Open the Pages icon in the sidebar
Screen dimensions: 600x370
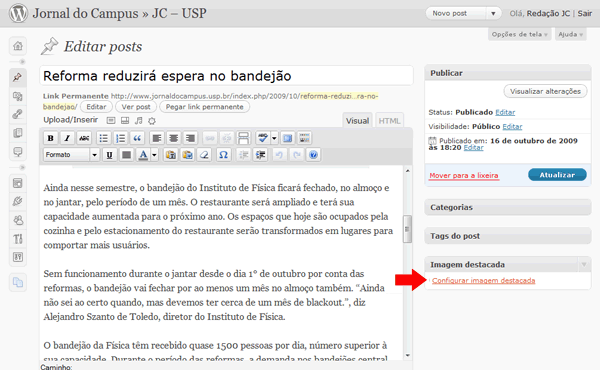click(x=18, y=133)
